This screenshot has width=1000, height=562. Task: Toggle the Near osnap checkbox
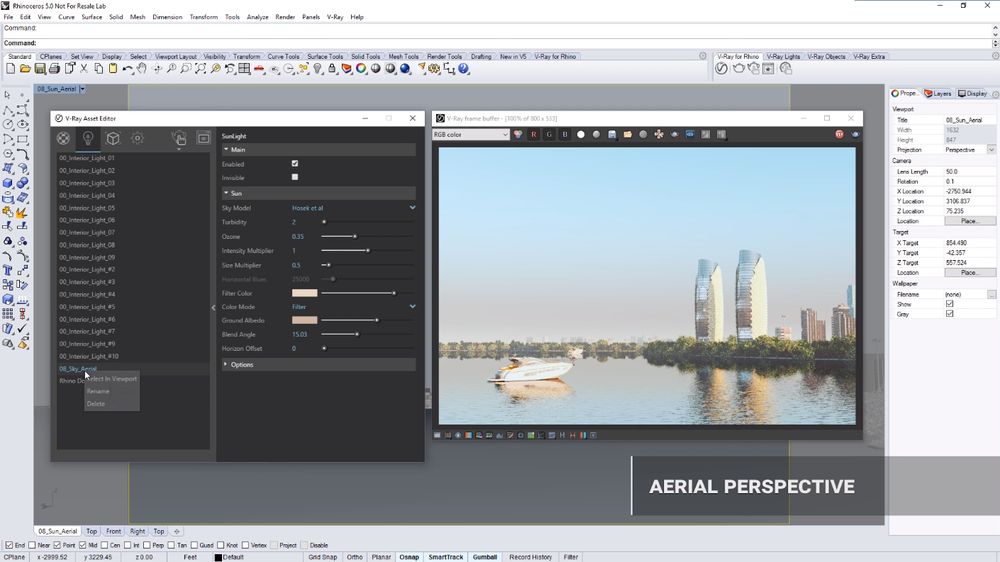(x=32, y=545)
